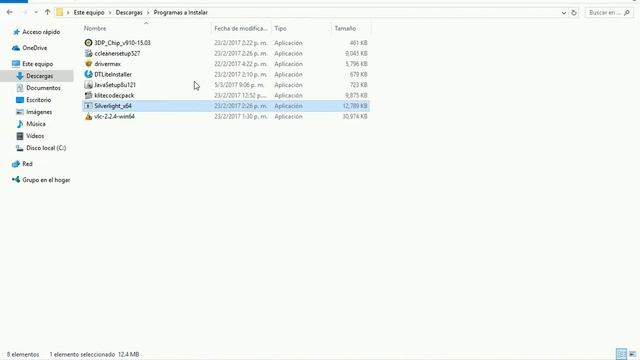
Task: Click the 'Disco local (C:)' drive icon
Action: pyautogui.click(x=20, y=148)
